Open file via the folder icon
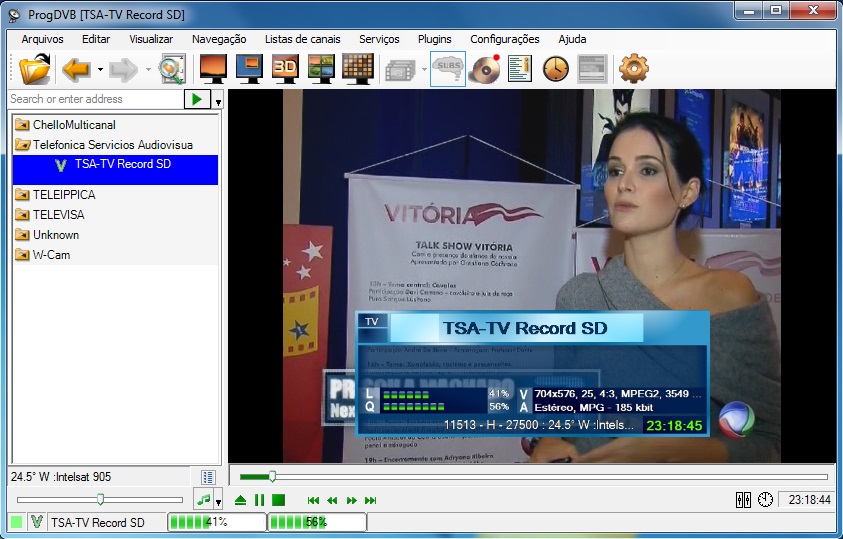 click(34, 69)
